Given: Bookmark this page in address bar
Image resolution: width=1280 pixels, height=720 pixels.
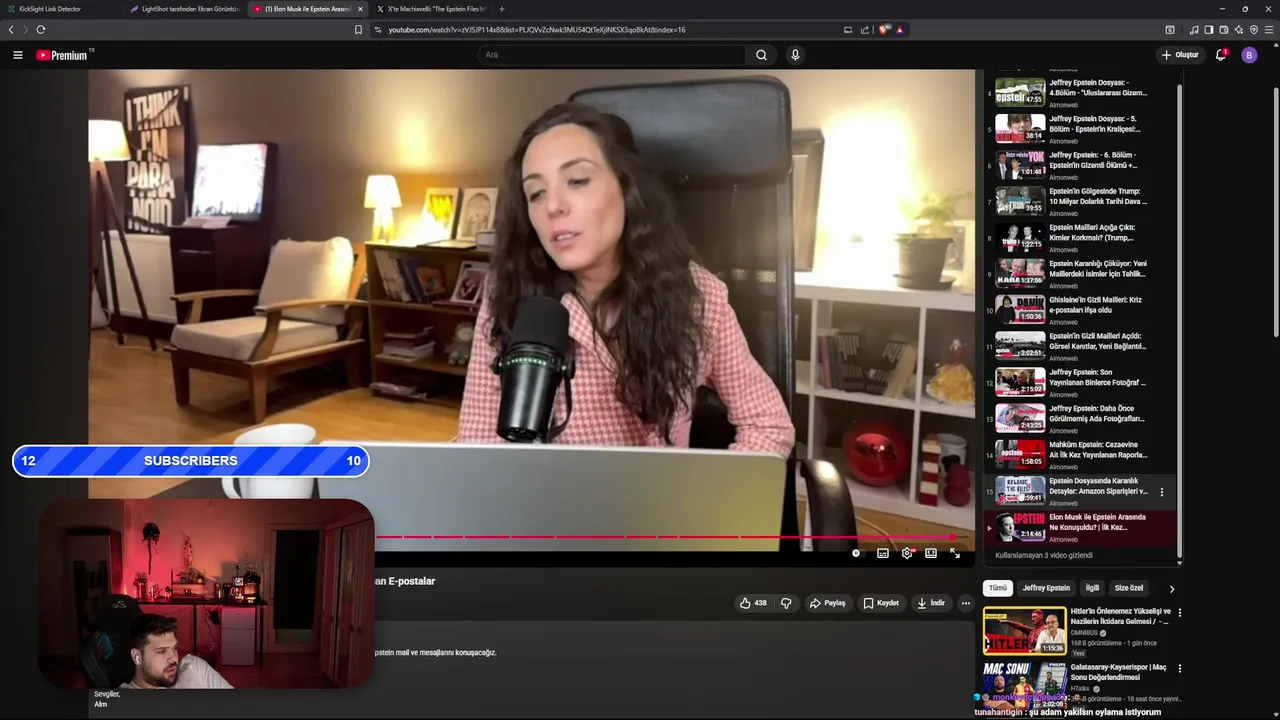Looking at the screenshot, I should [358, 30].
